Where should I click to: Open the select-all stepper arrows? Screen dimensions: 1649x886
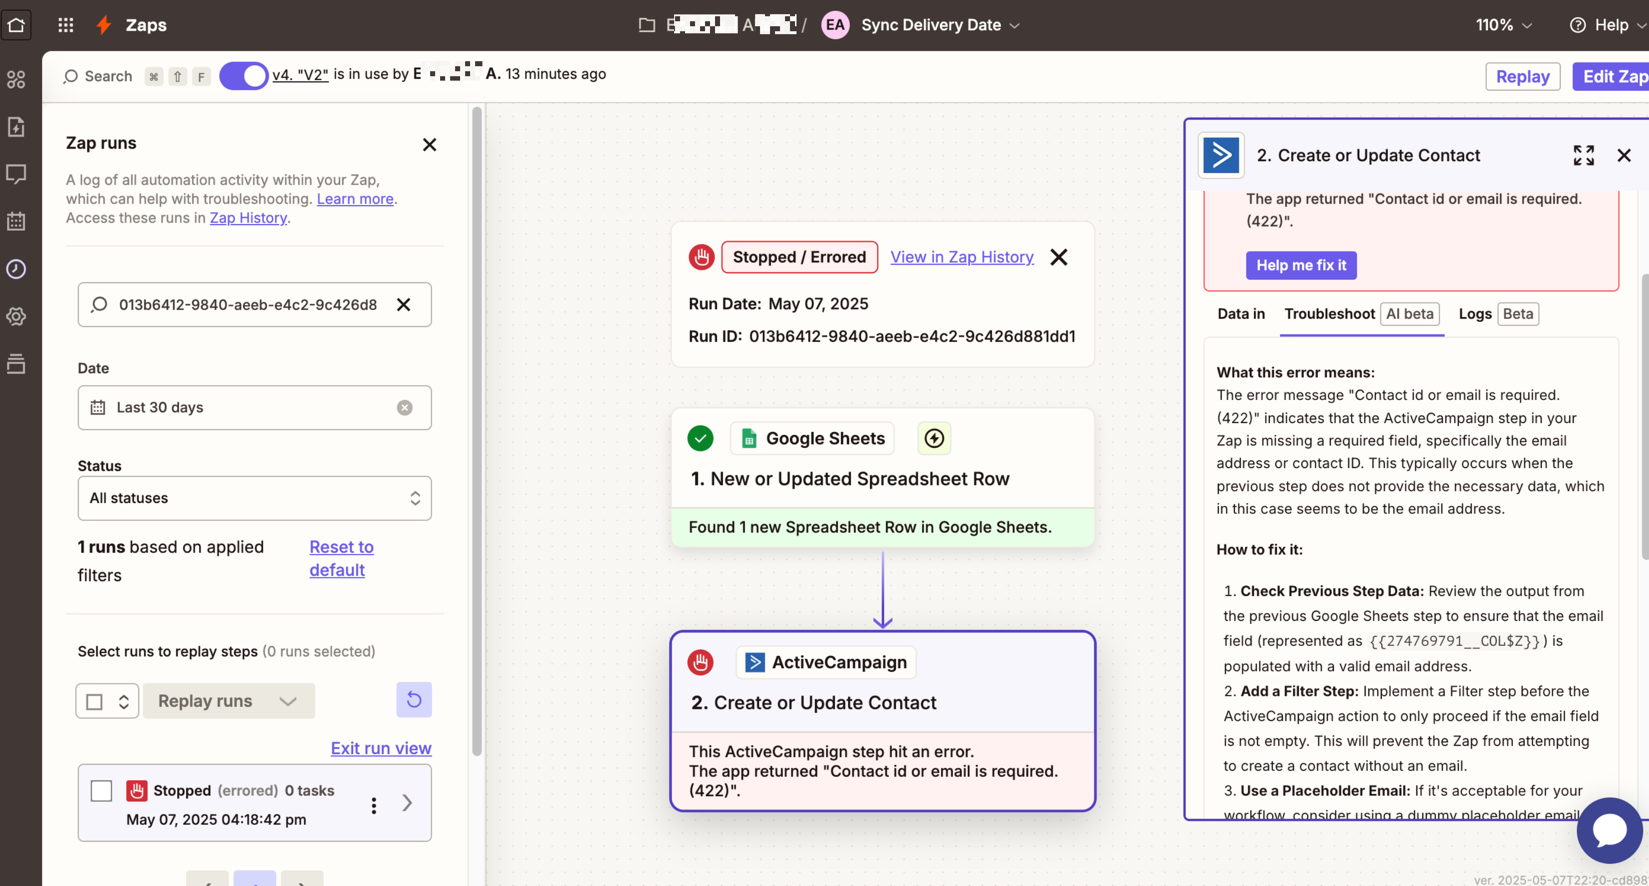coord(124,702)
